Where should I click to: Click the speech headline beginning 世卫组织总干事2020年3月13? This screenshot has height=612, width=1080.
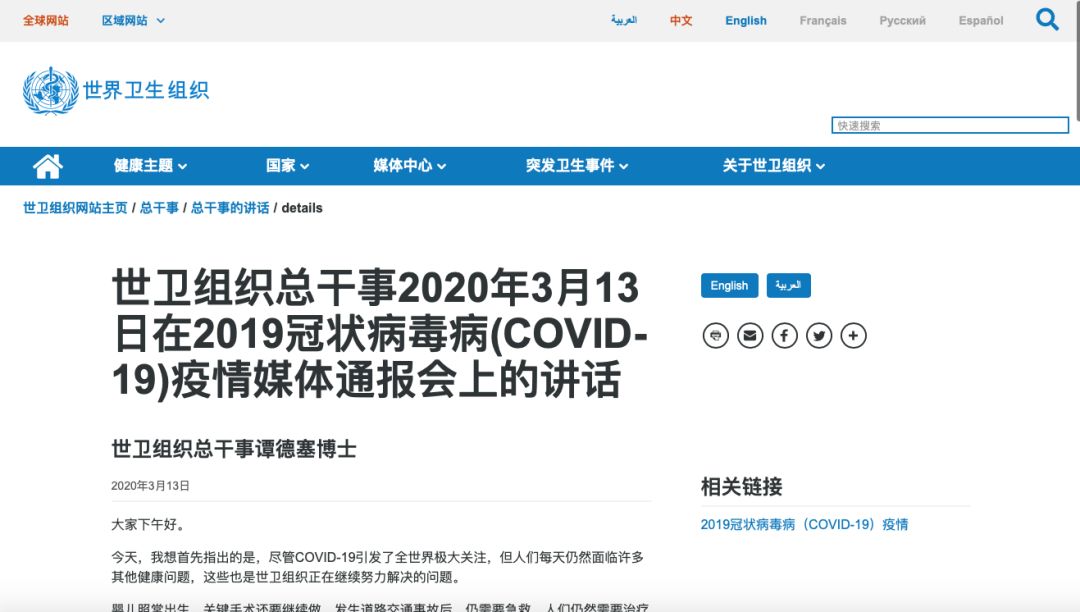[x=380, y=334]
